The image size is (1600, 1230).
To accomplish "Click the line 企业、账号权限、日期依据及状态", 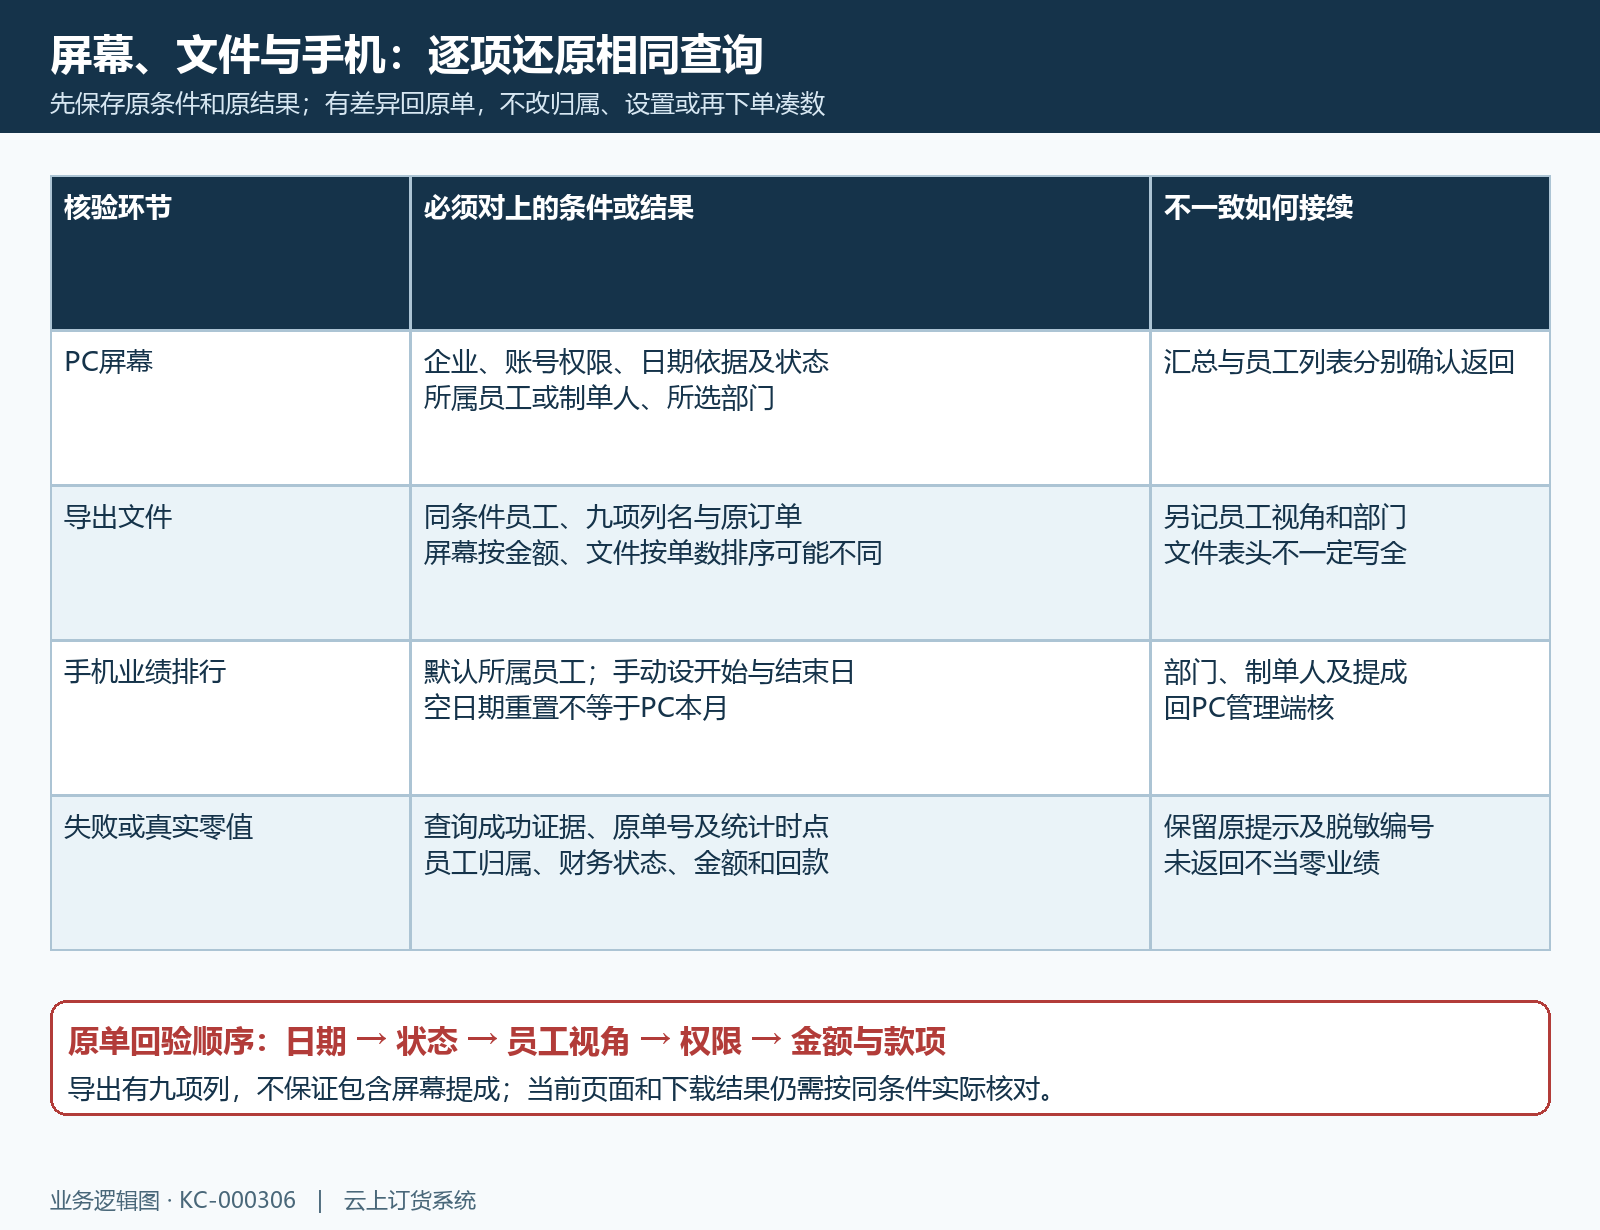I will point(626,362).
